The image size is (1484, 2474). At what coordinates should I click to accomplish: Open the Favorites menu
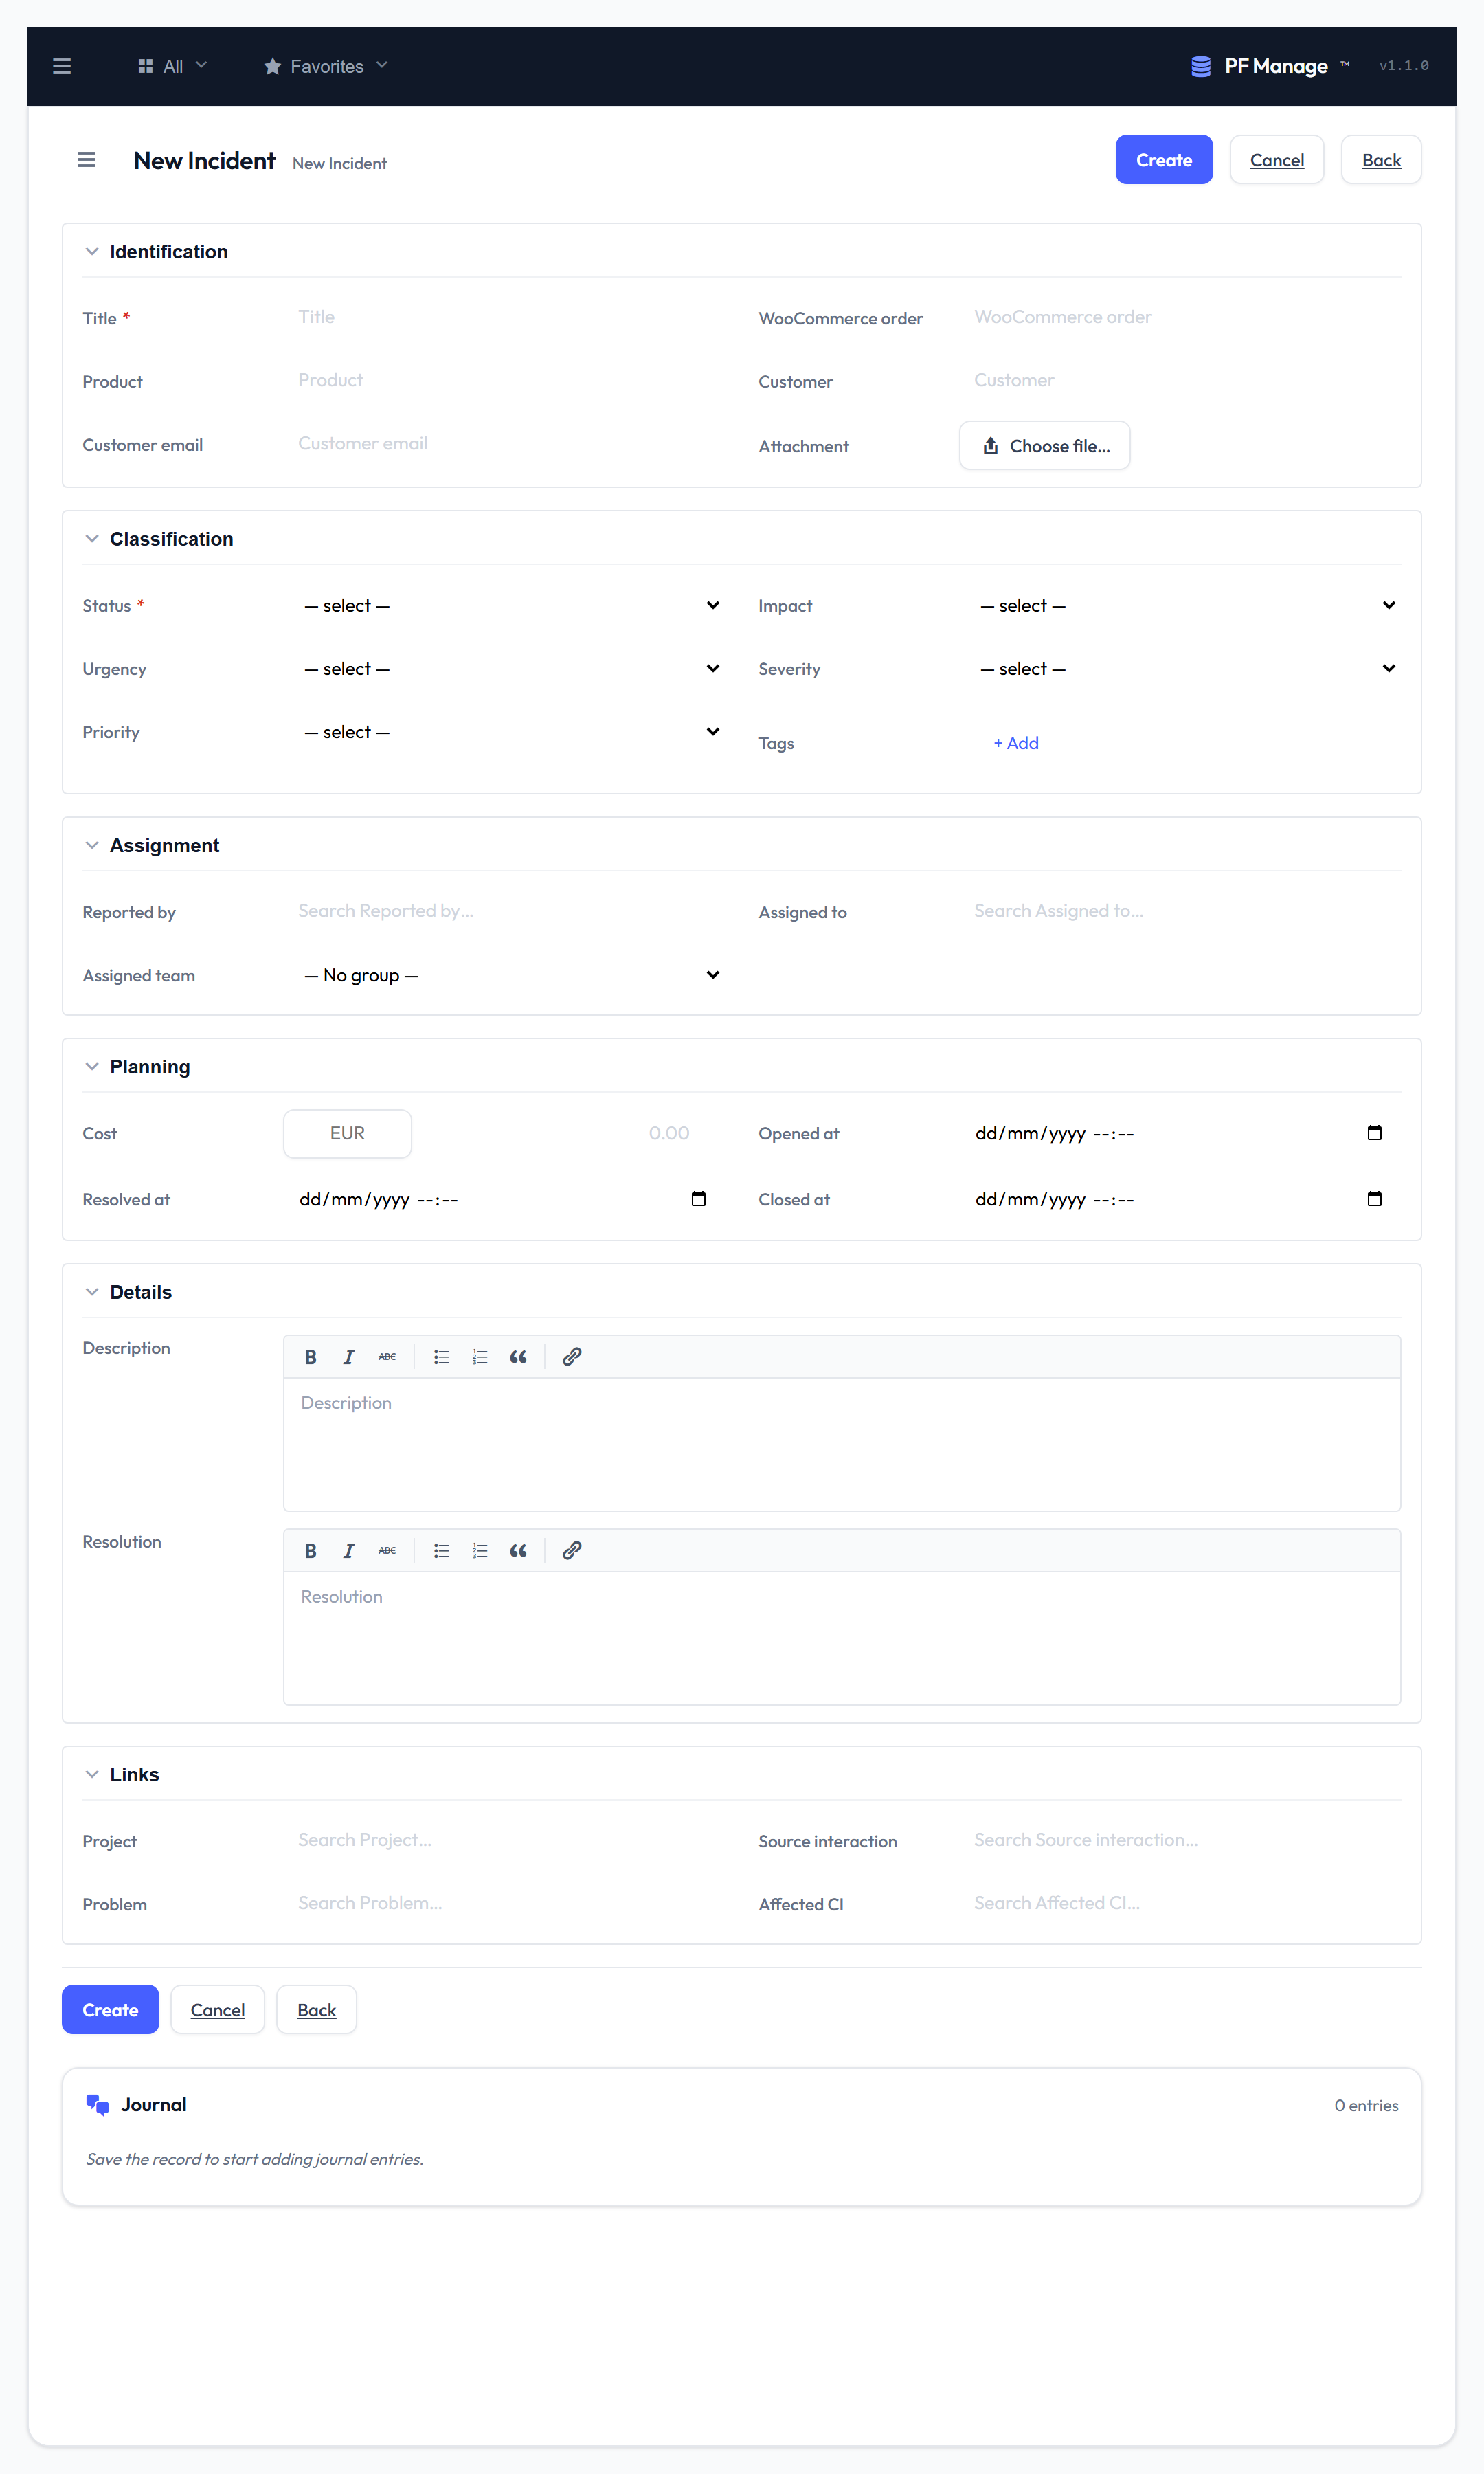coord(326,66)
